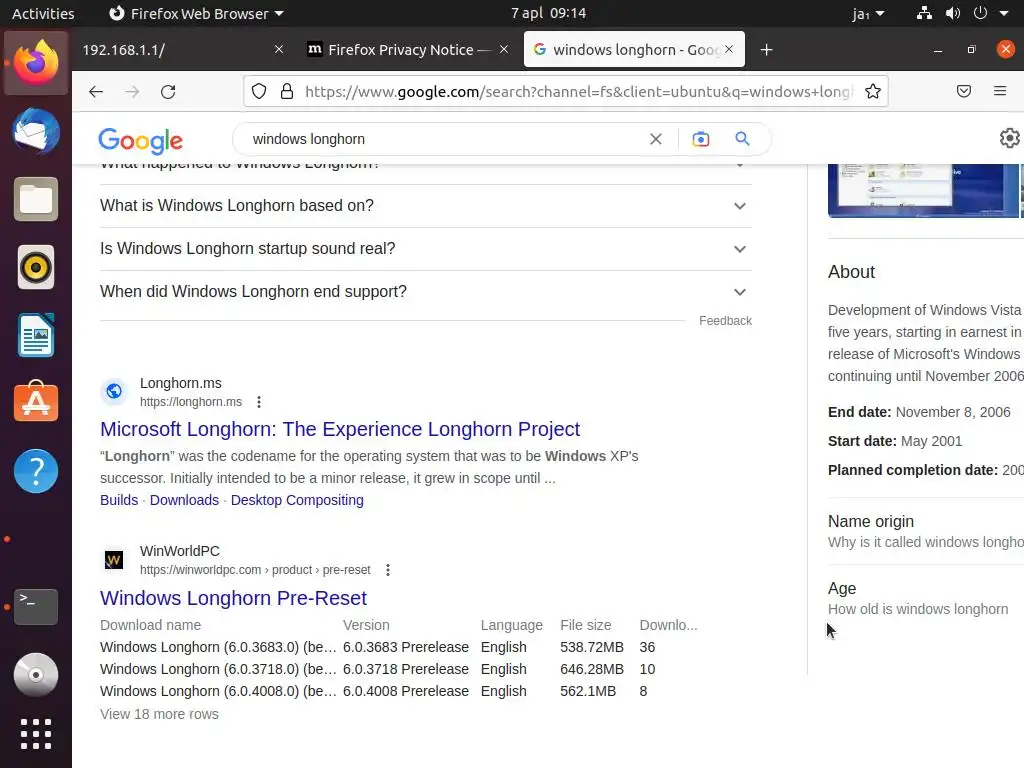Screen dimensions: 1024x768
Task: Open LibreOffice Writer from the dock
Action: click(36, 335)
